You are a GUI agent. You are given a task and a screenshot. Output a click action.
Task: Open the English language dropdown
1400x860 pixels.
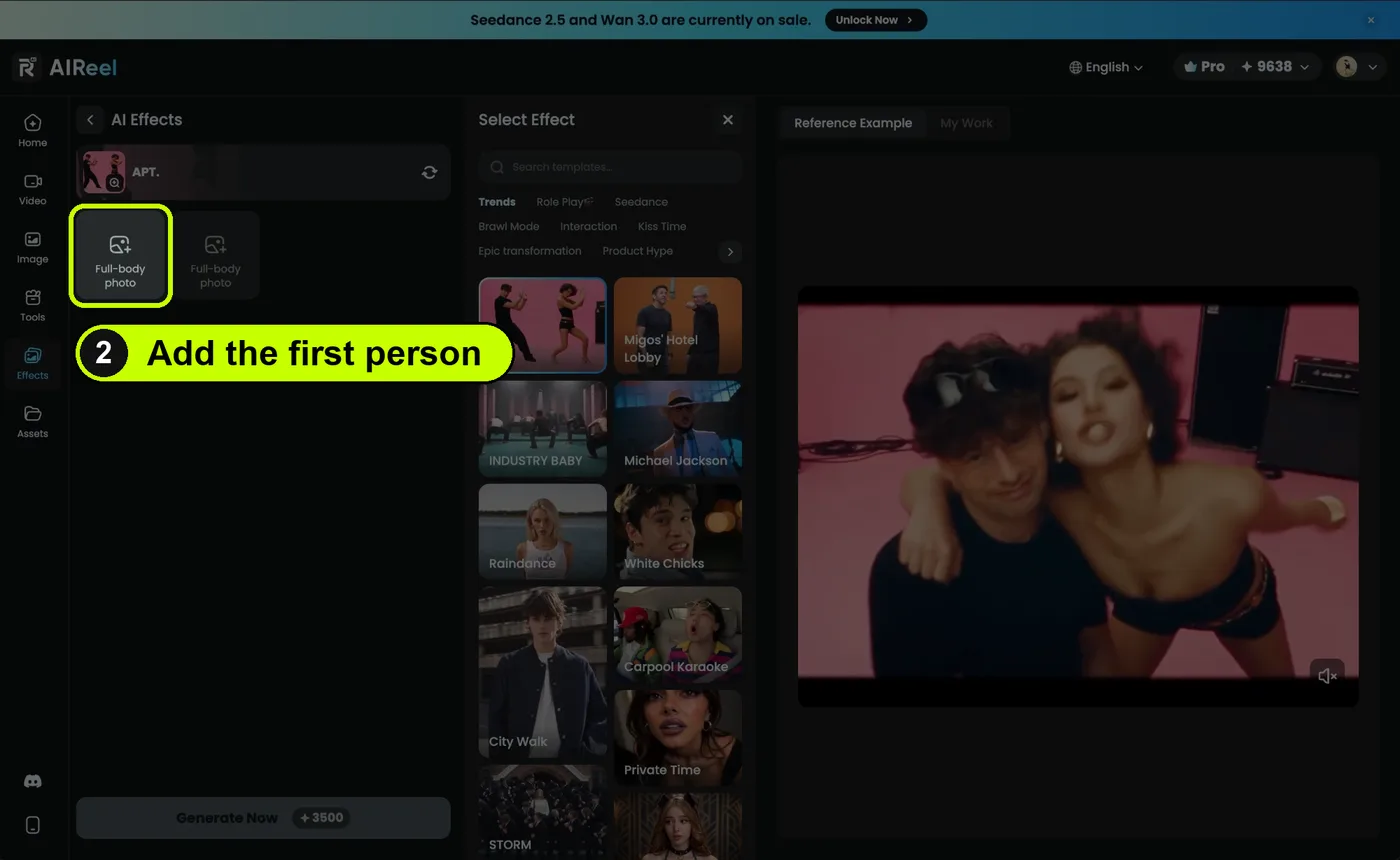tap(1106, 67)
